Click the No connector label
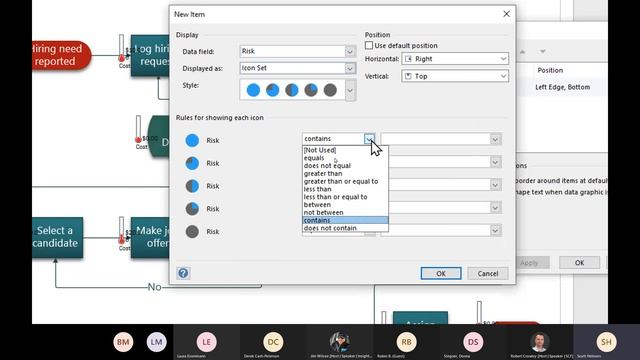This screenshot has width=640, height=360. 154,287
